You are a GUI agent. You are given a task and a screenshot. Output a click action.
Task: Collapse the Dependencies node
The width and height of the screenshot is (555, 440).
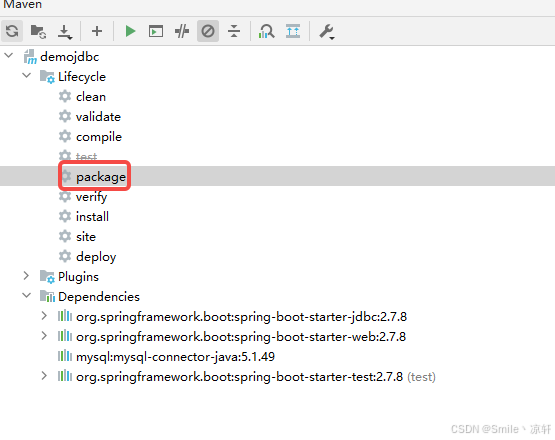(27, 295)
